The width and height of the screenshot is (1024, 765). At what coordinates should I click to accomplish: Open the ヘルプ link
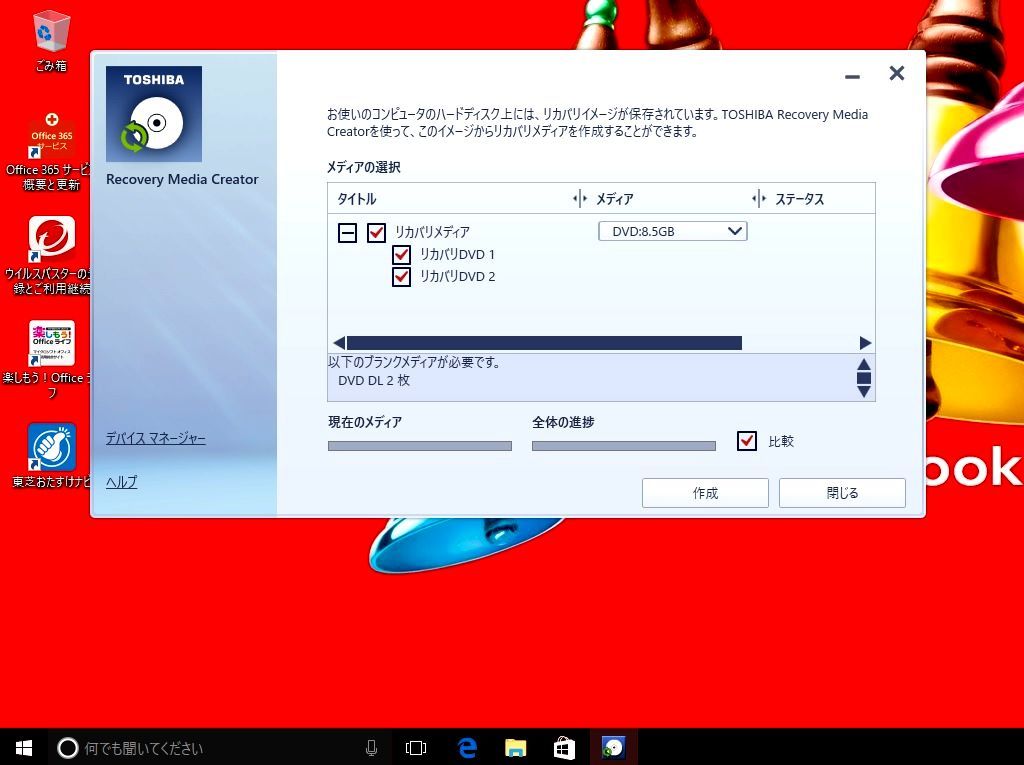click(x=121, y=481)
